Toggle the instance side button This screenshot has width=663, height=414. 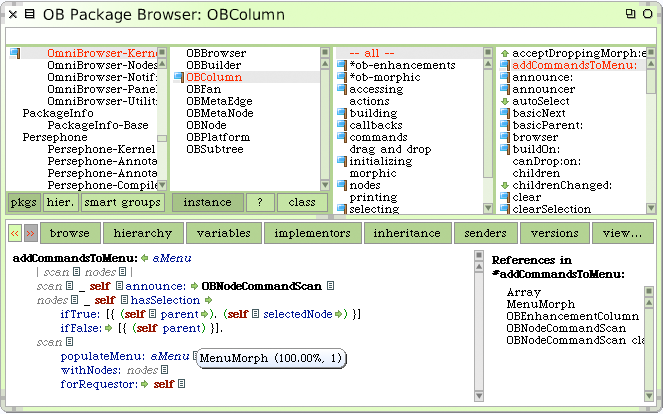point(208,203)
